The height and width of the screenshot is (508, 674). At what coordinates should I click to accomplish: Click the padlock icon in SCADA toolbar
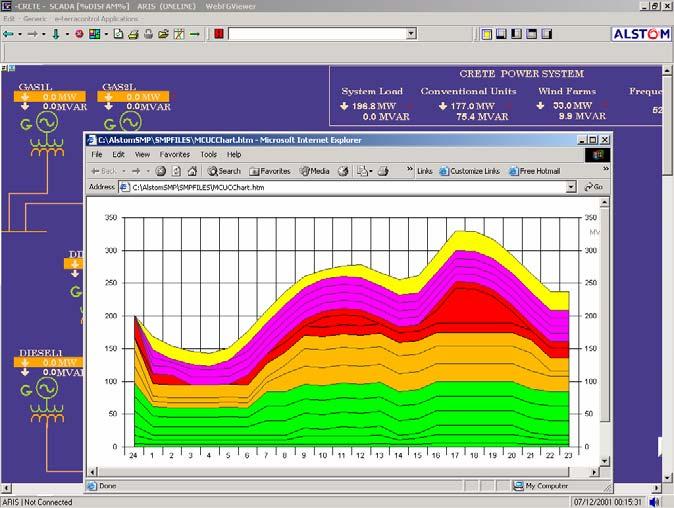(148, 34)
